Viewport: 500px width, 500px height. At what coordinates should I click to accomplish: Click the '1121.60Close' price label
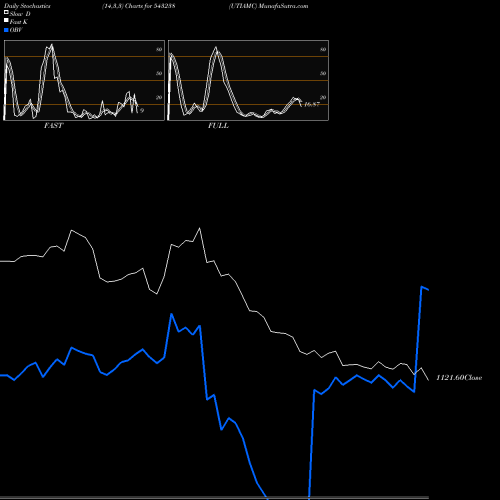click(x=459, y=378)
